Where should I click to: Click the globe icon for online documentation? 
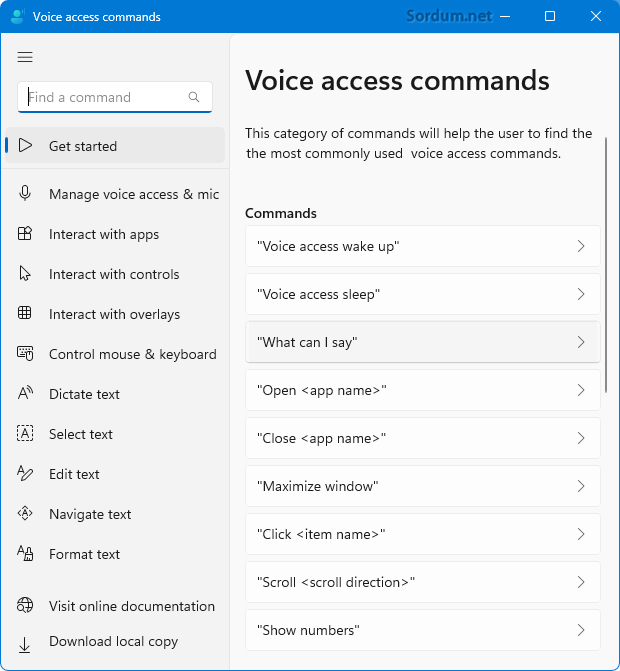(25, 606)
